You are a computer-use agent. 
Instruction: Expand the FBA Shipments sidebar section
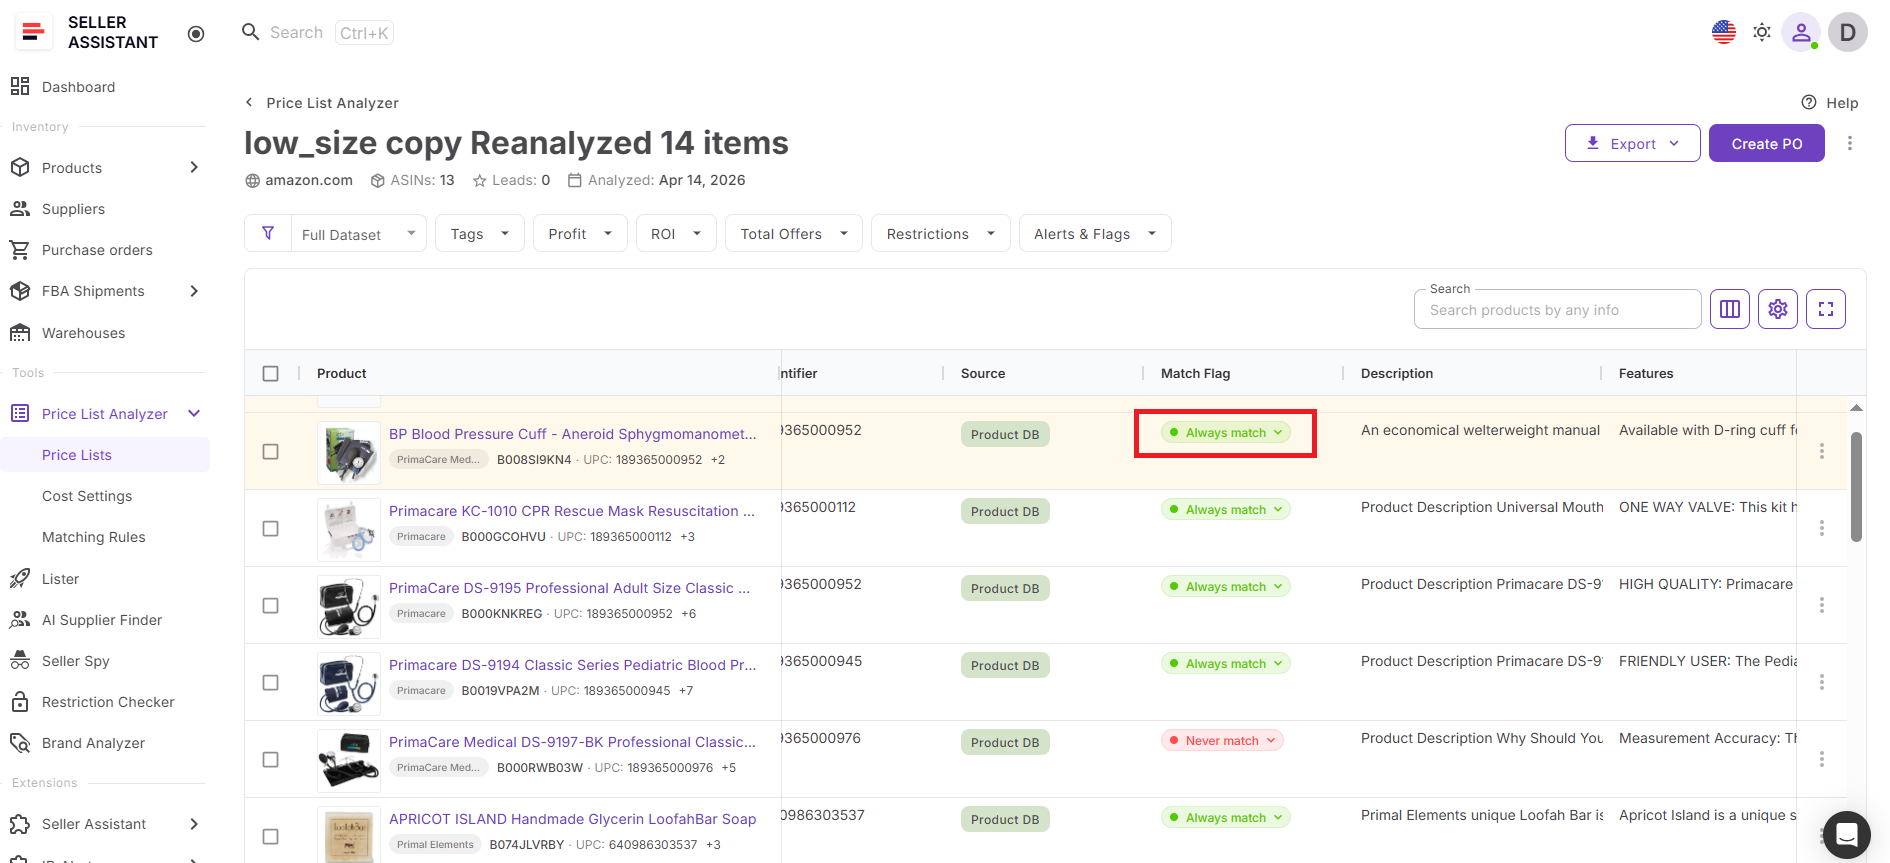tap(194, 291)
